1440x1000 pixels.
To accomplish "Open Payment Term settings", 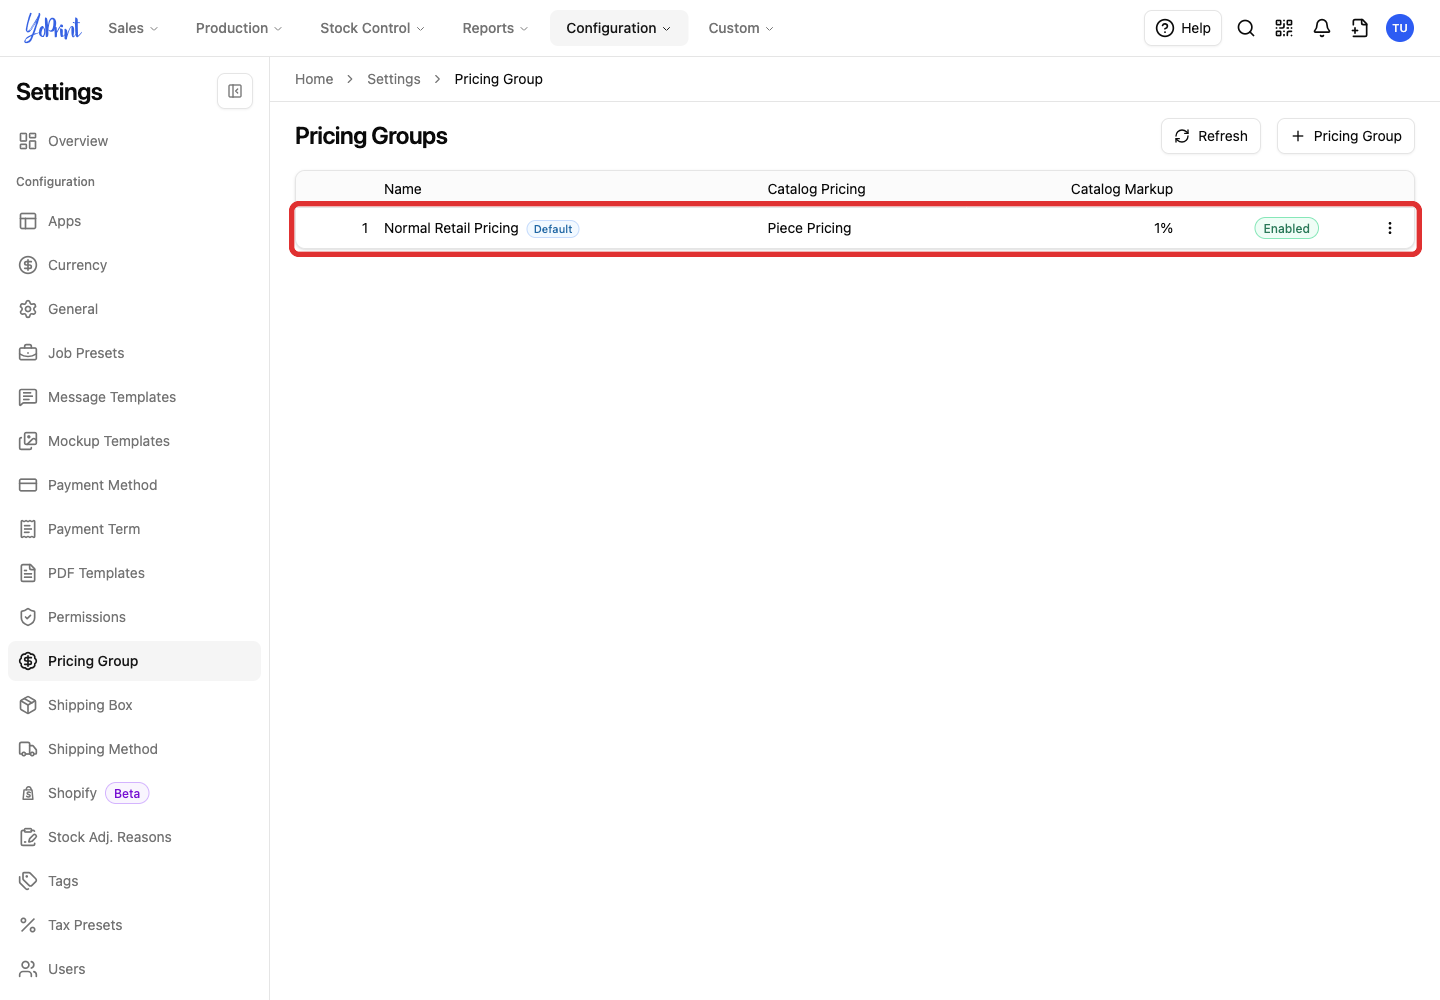I will tap(134, 529).
